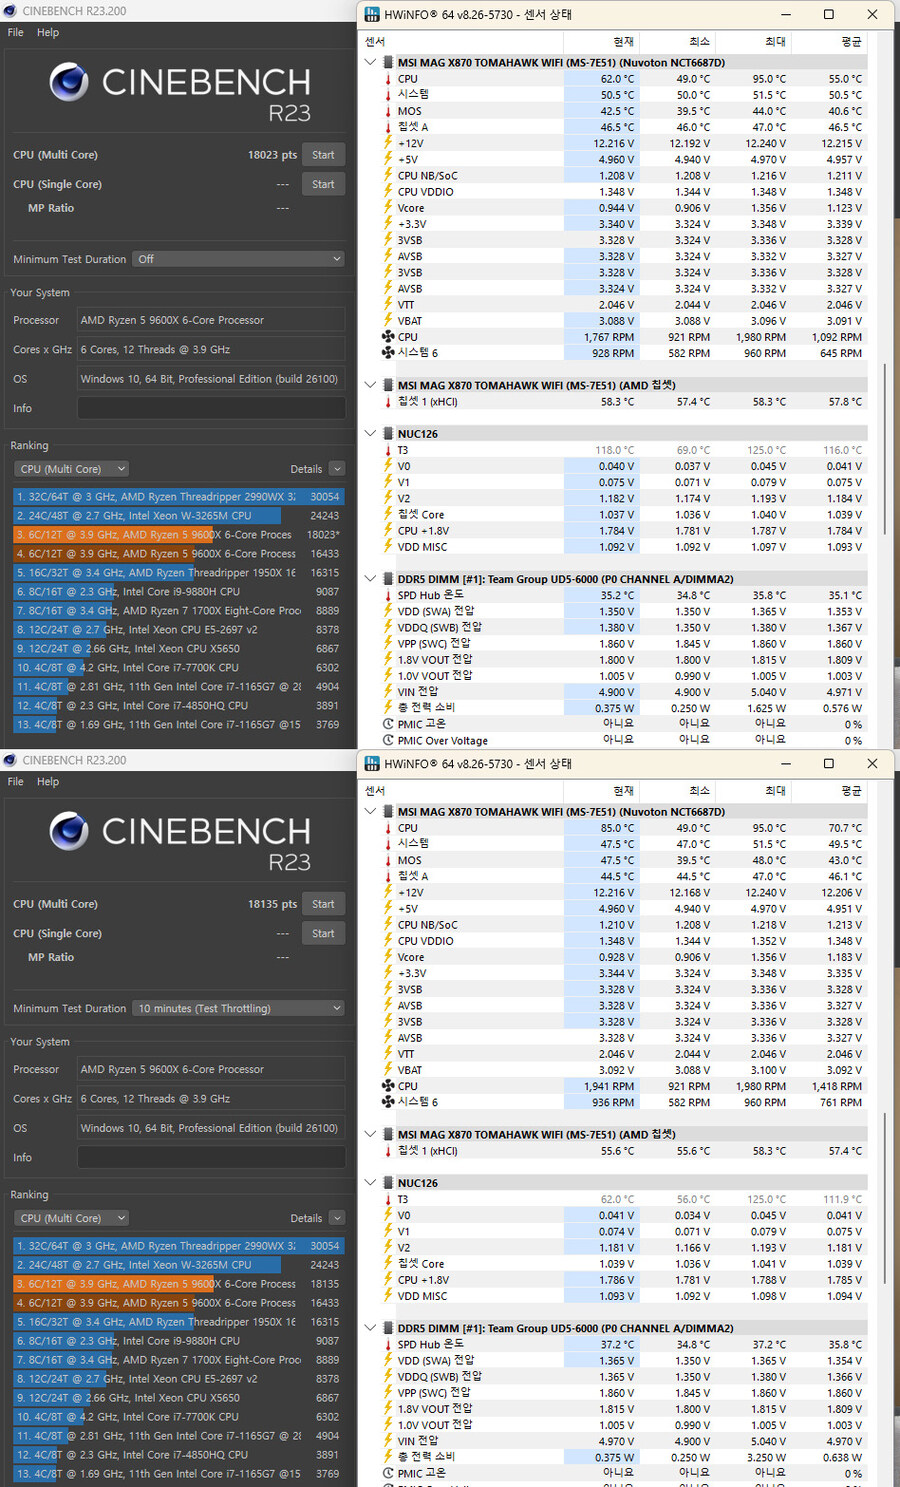Click thermometer icon of SPD Hub 온도 35.2 °C
Image resolution: width=900 pixels, height=1487 pixels.
tap(388, 595)
